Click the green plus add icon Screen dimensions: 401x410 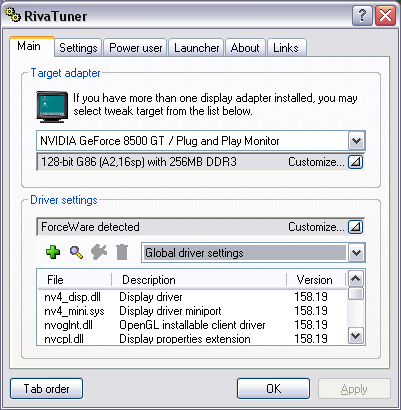pos(53,252)
